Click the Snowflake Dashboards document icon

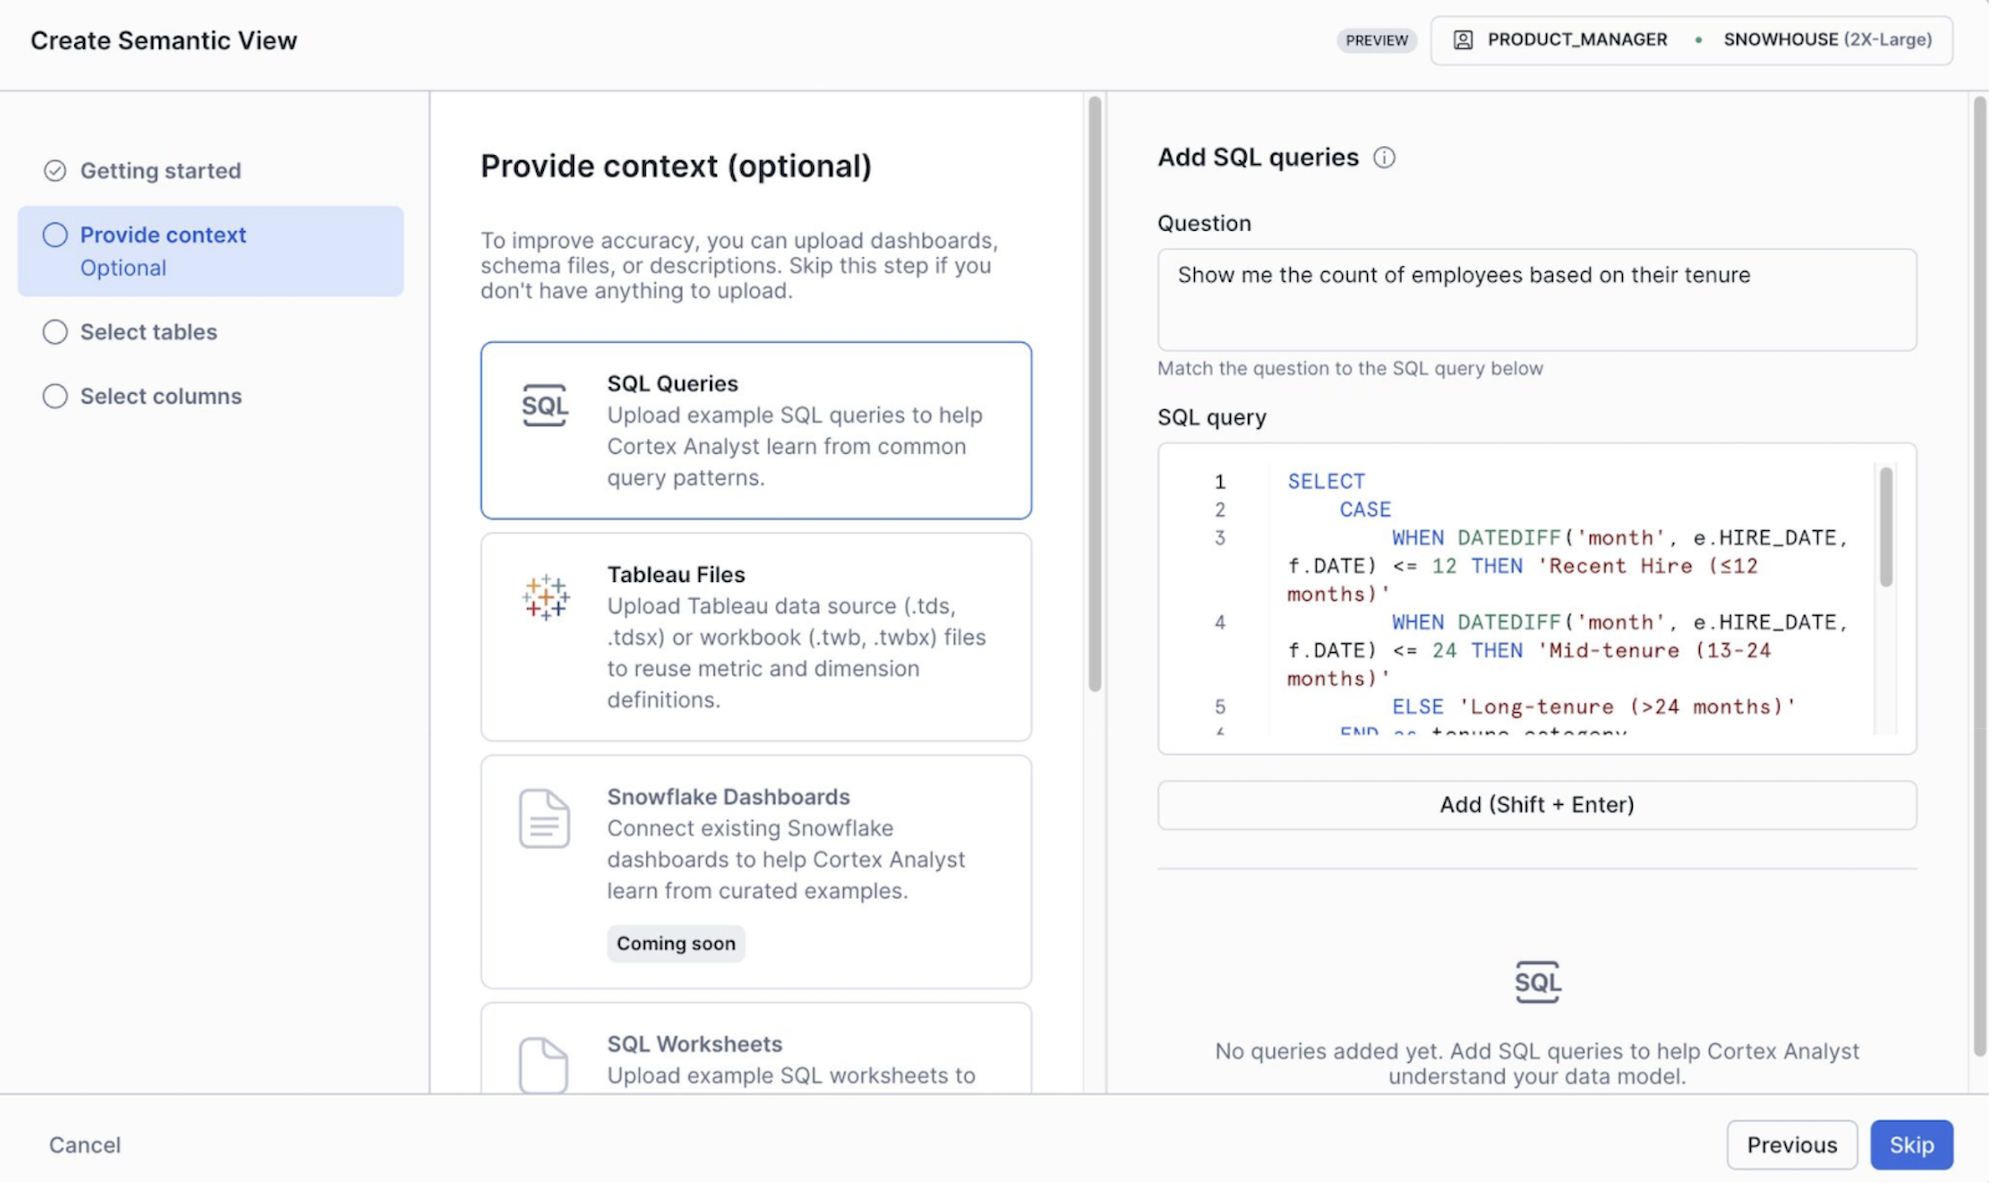click(x=544, y=820)
